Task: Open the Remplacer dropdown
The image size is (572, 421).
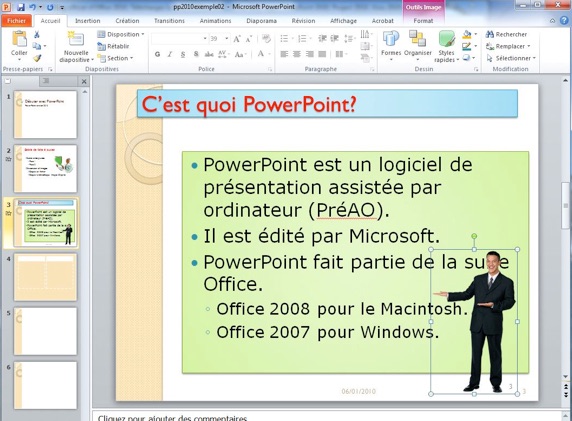Action: [x=508, y=46]
